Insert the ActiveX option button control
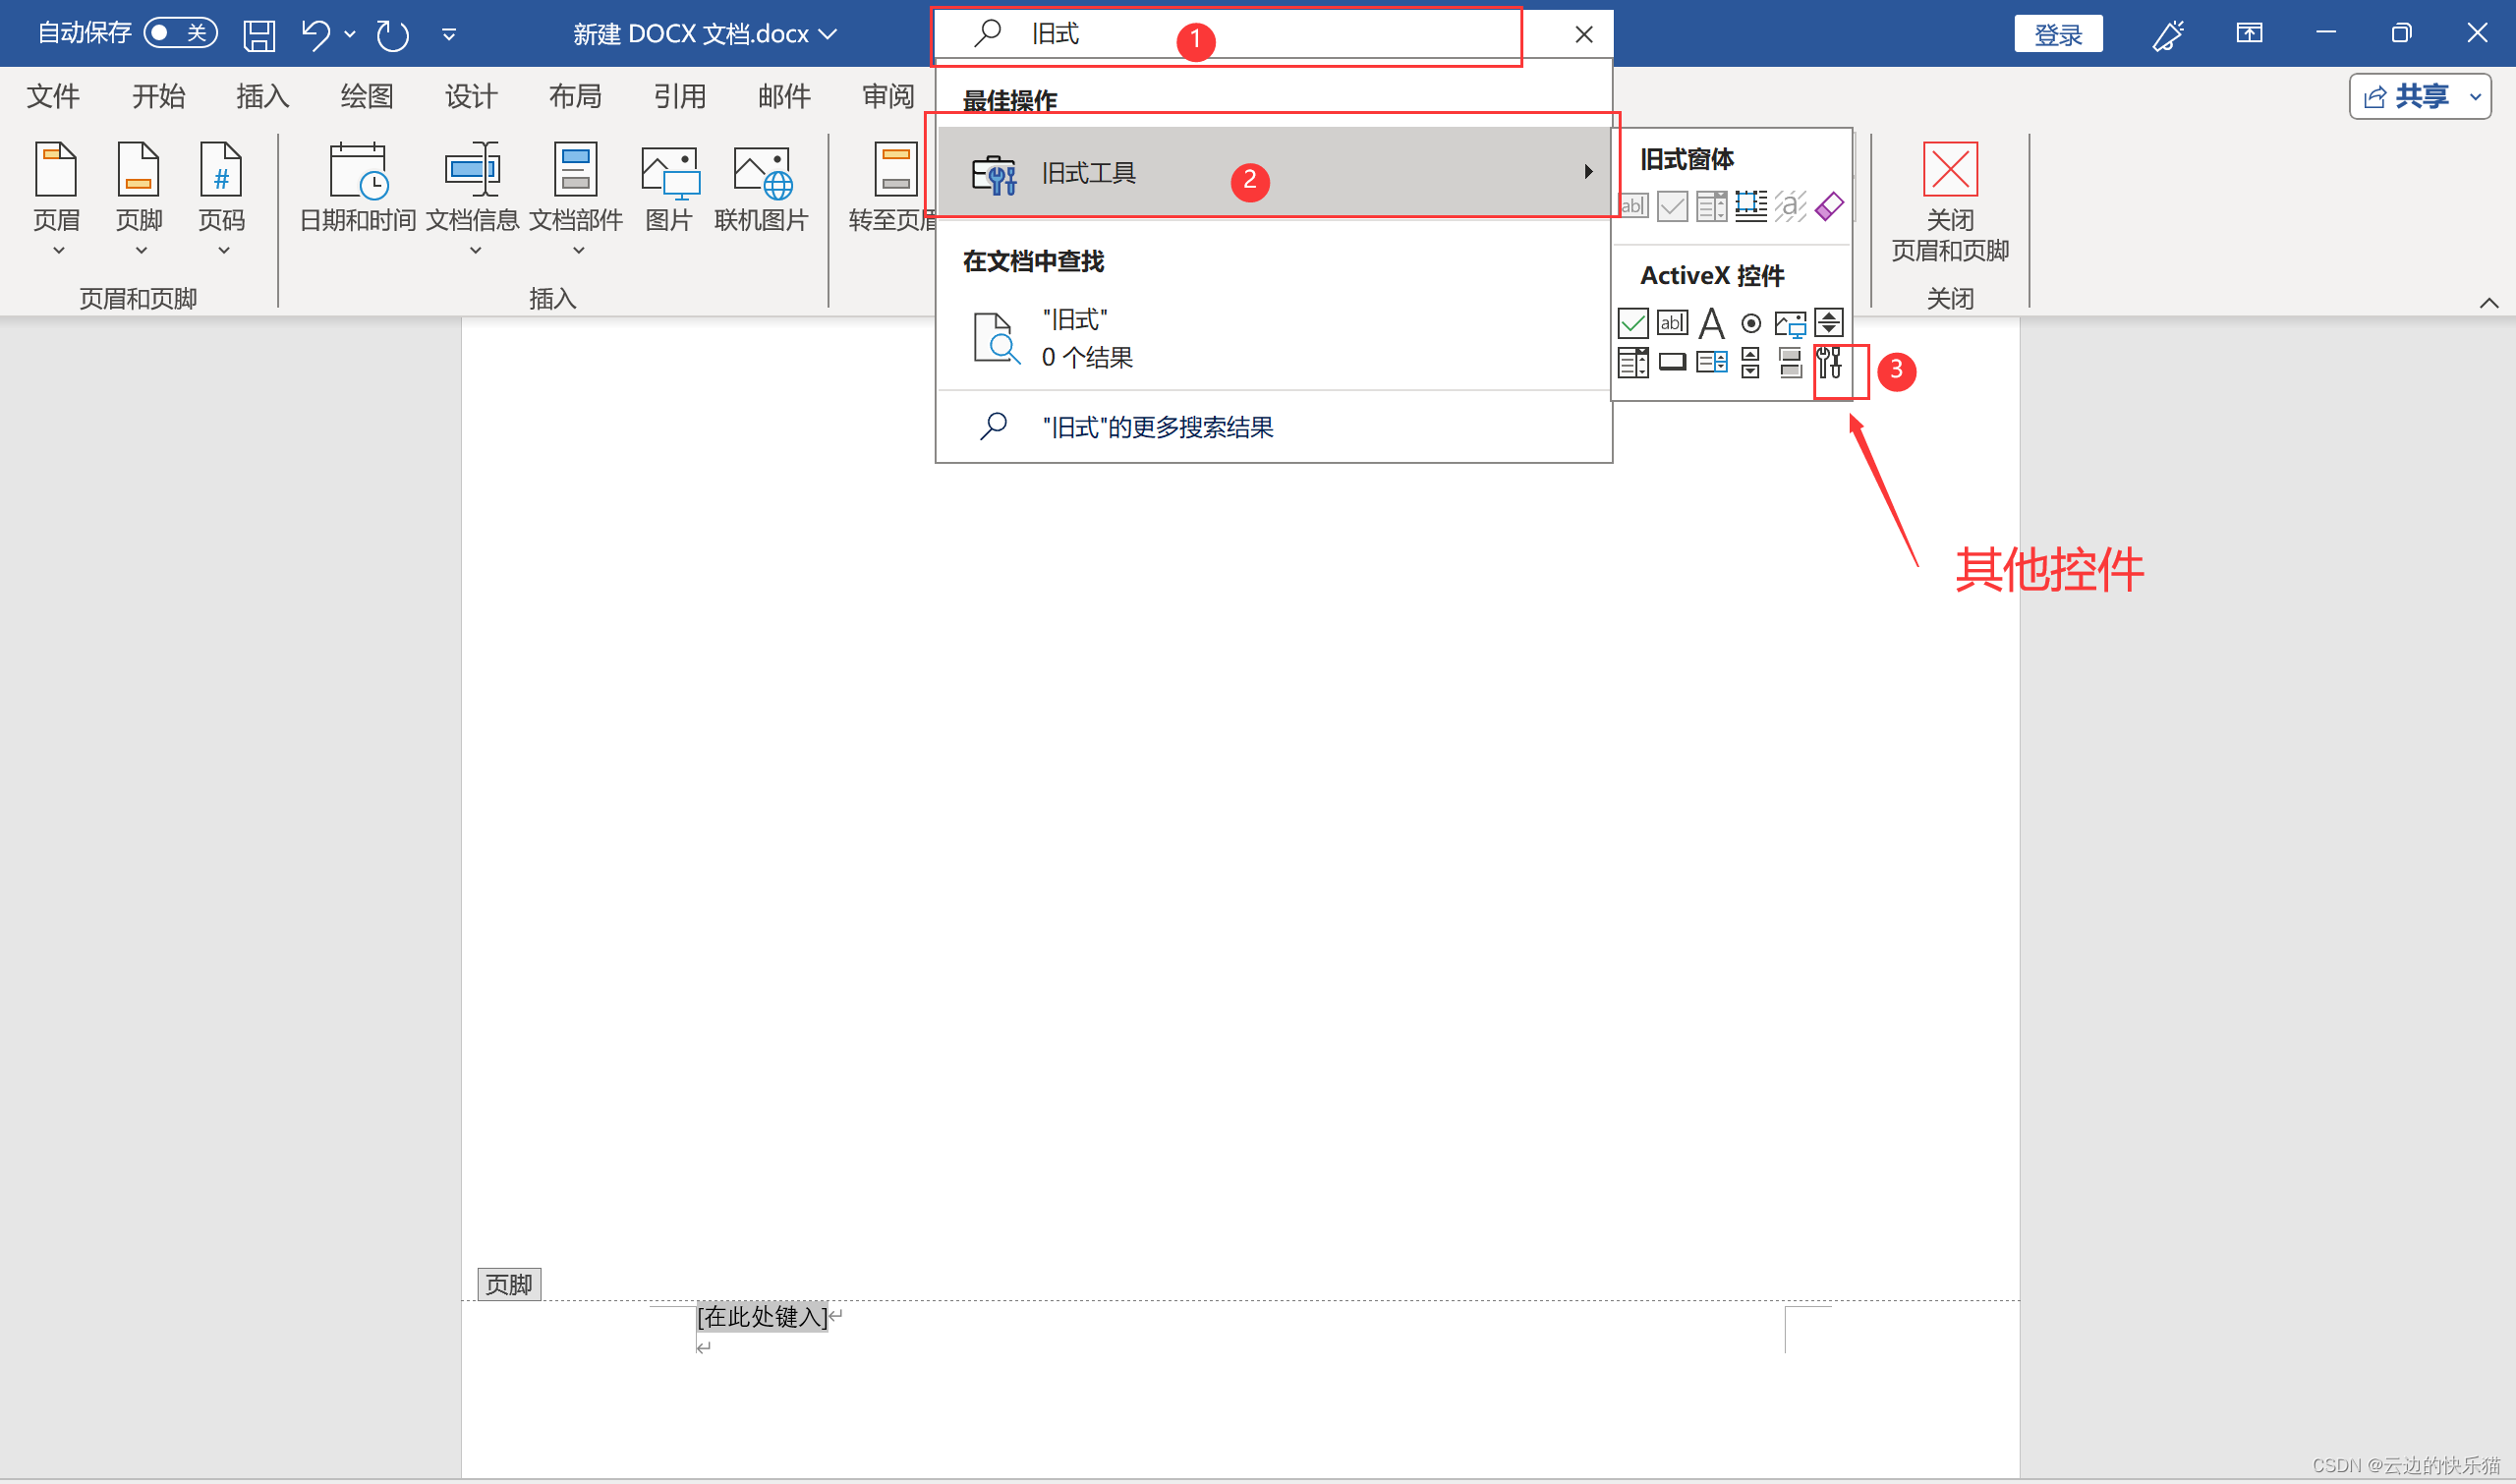 pos(1750,323)
